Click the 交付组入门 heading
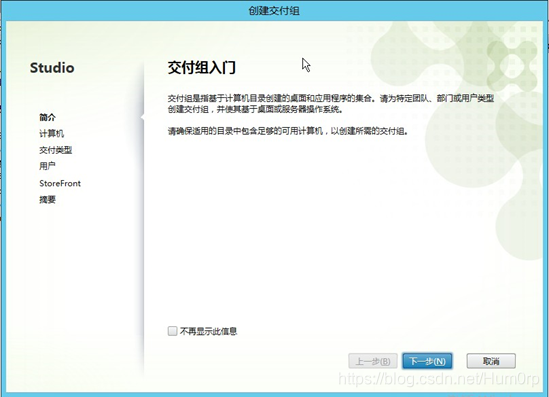Viewport: 549px width, 397px height. click(x=202, y=67)
